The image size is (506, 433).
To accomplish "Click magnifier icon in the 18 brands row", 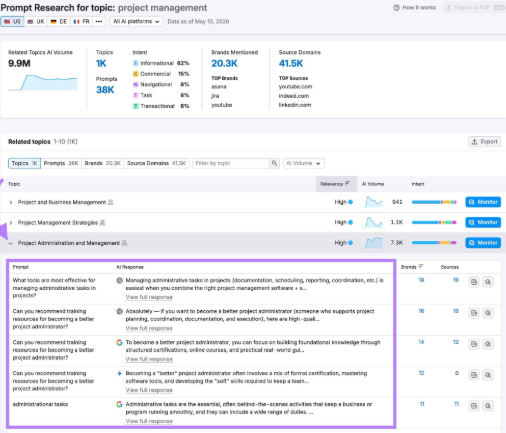I will (488, 282).
